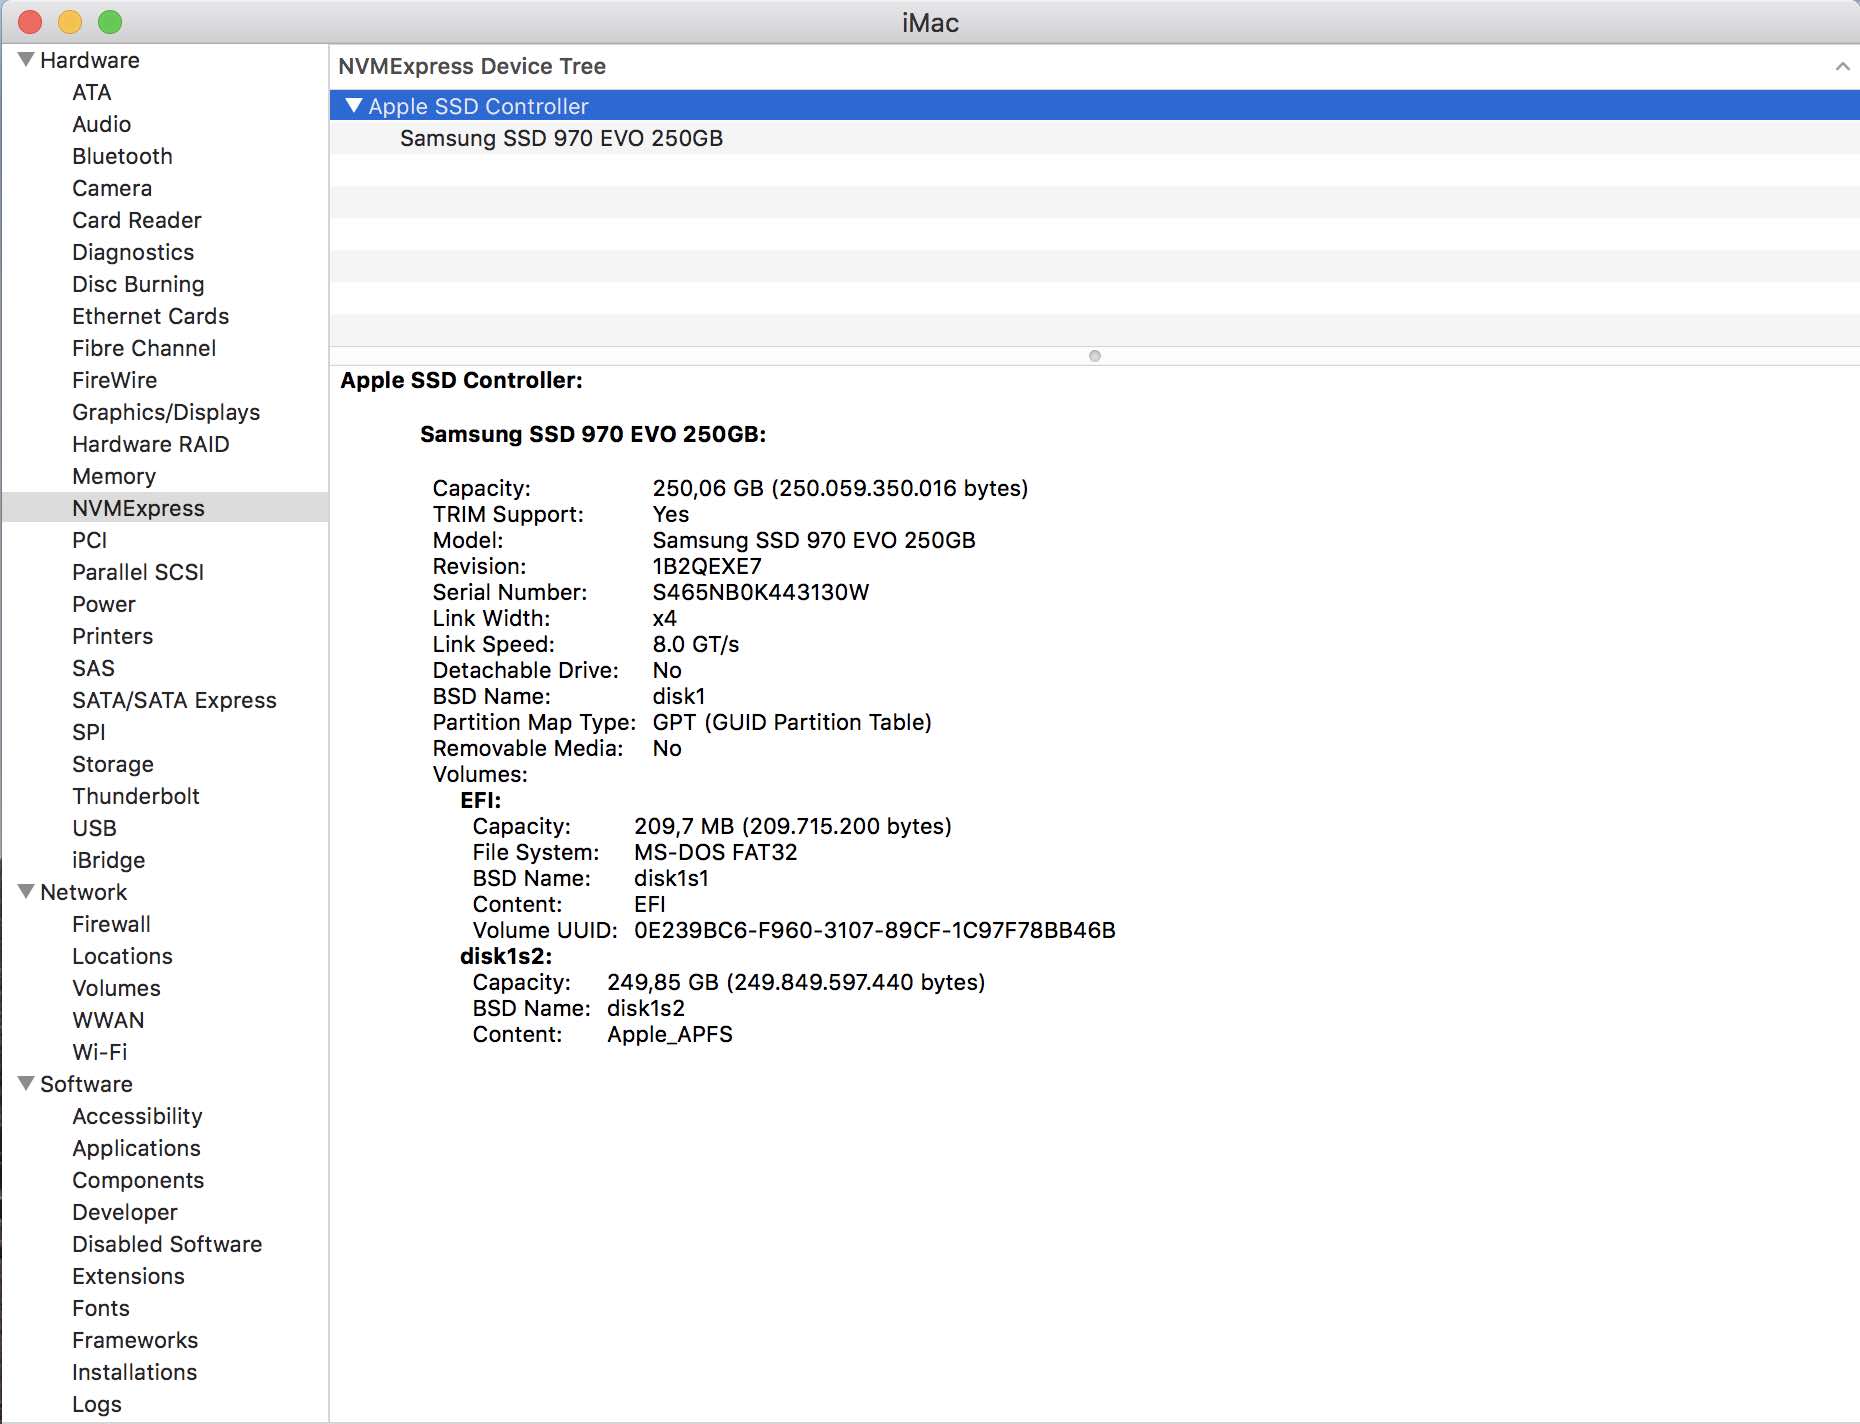Click the Network section header
The image size is (1860, 1424).
point(84,892)
